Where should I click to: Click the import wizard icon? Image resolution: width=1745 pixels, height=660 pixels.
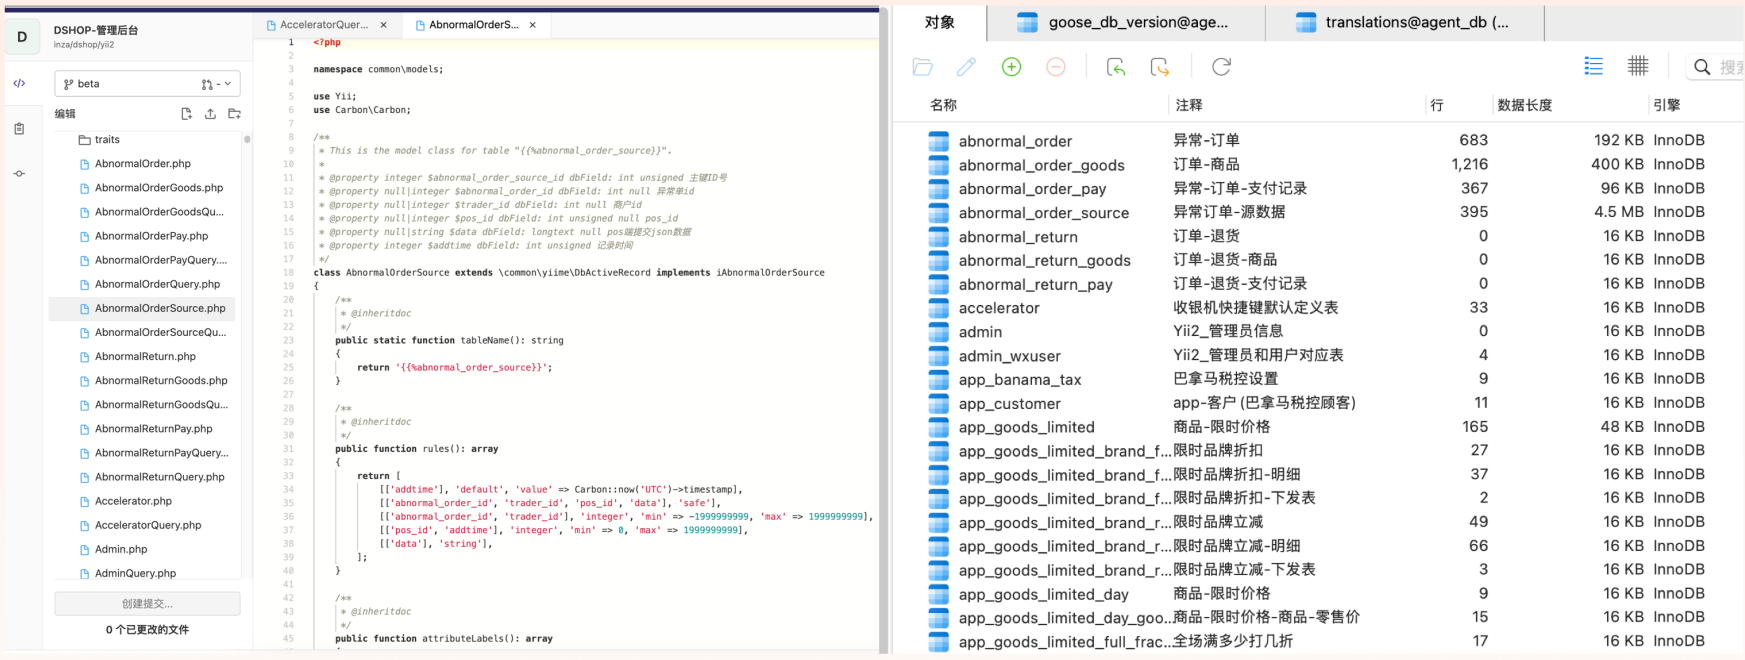pyautogui.click(x=1116, y=67)
